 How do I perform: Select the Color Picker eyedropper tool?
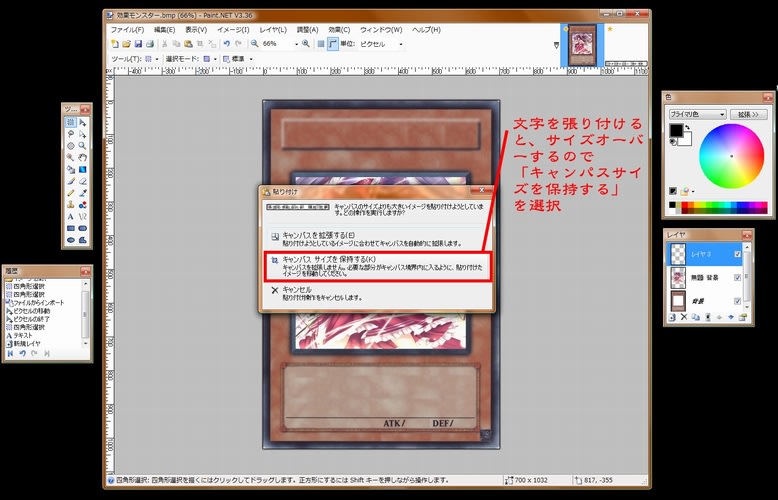pyautogui.click(x=82, y=193)
